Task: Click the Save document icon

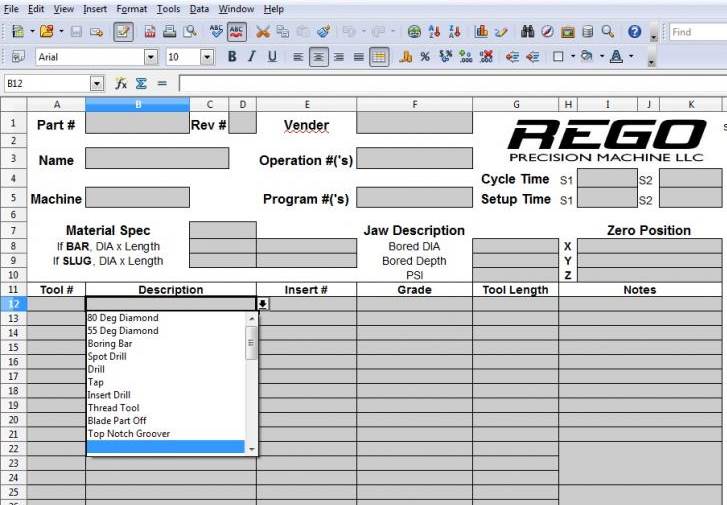Action: tap(76, 32)
